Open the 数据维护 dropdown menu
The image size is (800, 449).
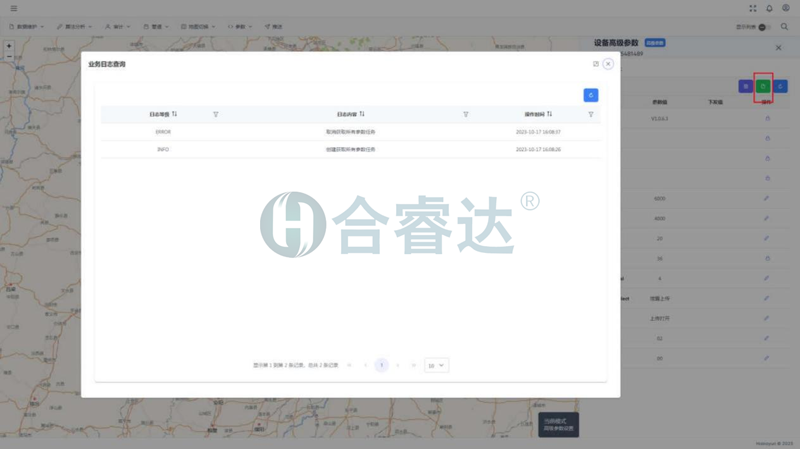coord(27,27)
